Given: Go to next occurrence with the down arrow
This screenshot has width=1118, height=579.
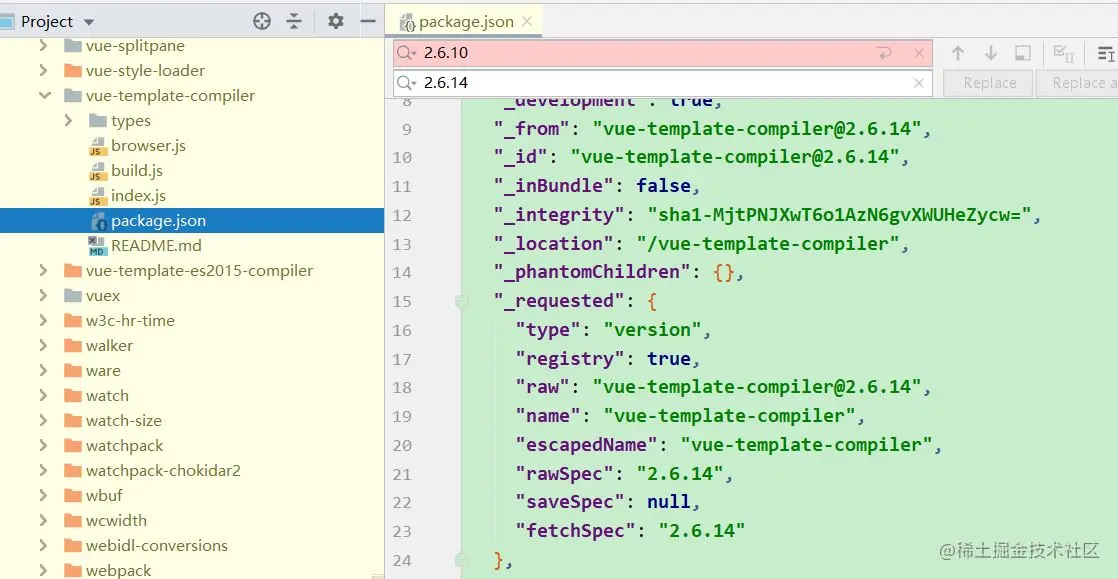Looking at the screenshot, I should coord(990,53).
